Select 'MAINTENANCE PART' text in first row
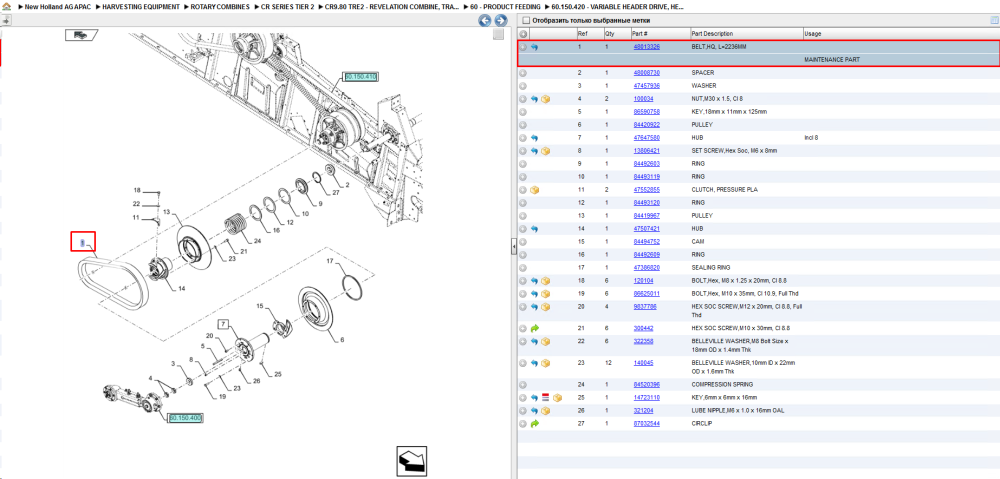The width and height of the screenshot is (1000, 479). tap(832, 59)
